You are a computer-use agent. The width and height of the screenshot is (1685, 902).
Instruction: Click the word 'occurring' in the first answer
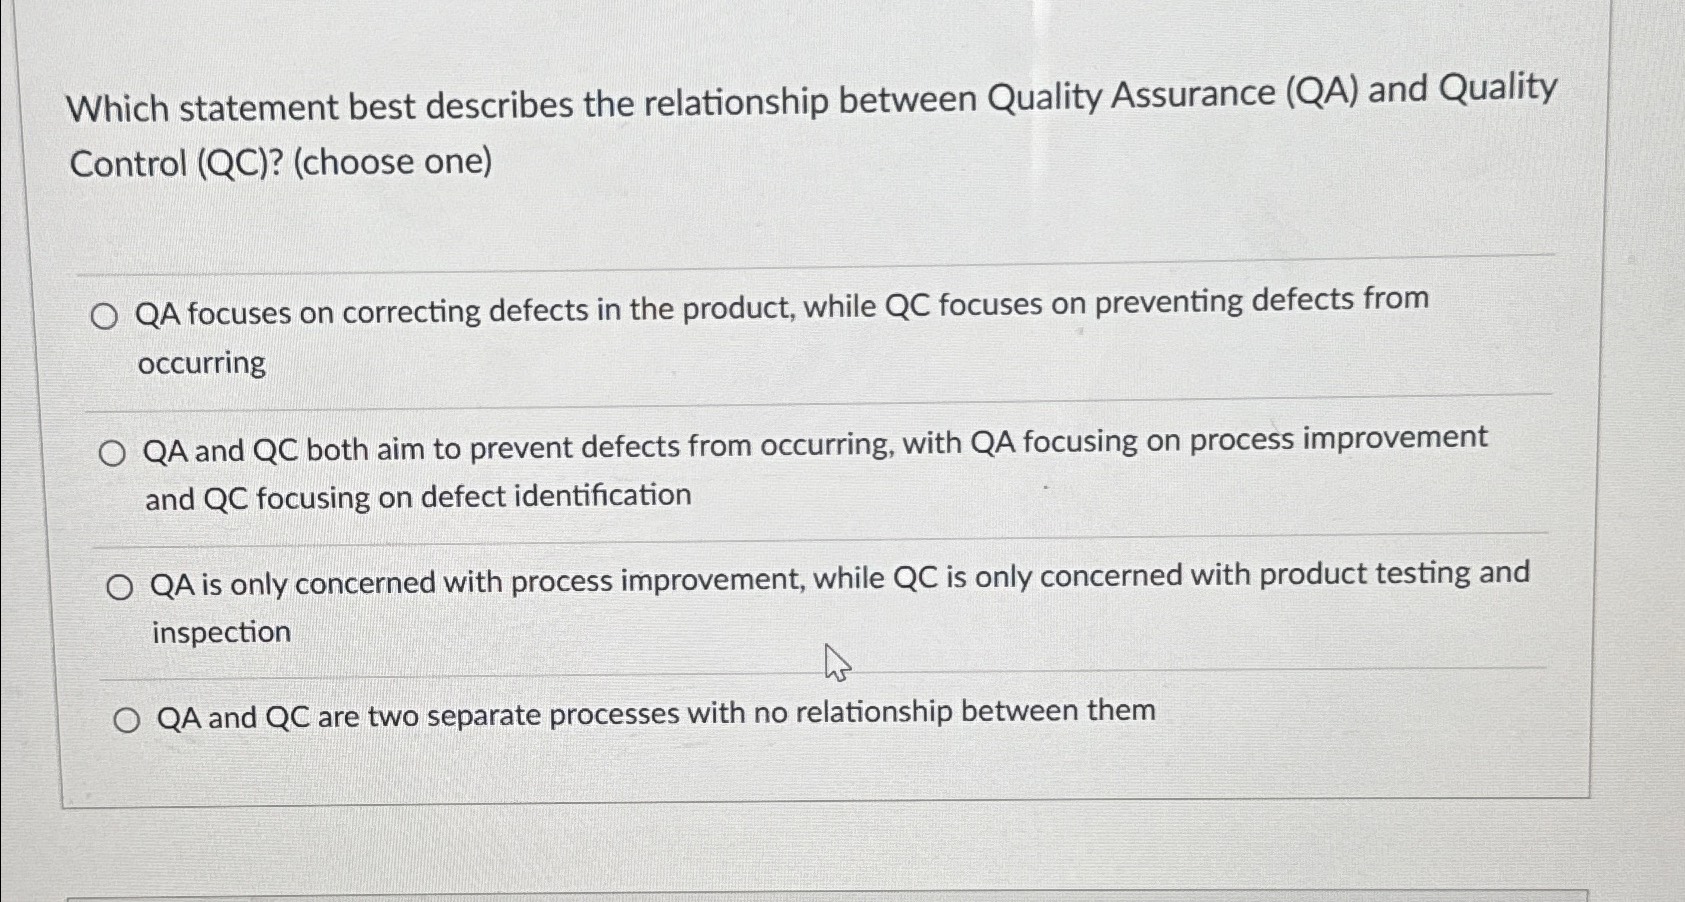[x=200, y=364]
